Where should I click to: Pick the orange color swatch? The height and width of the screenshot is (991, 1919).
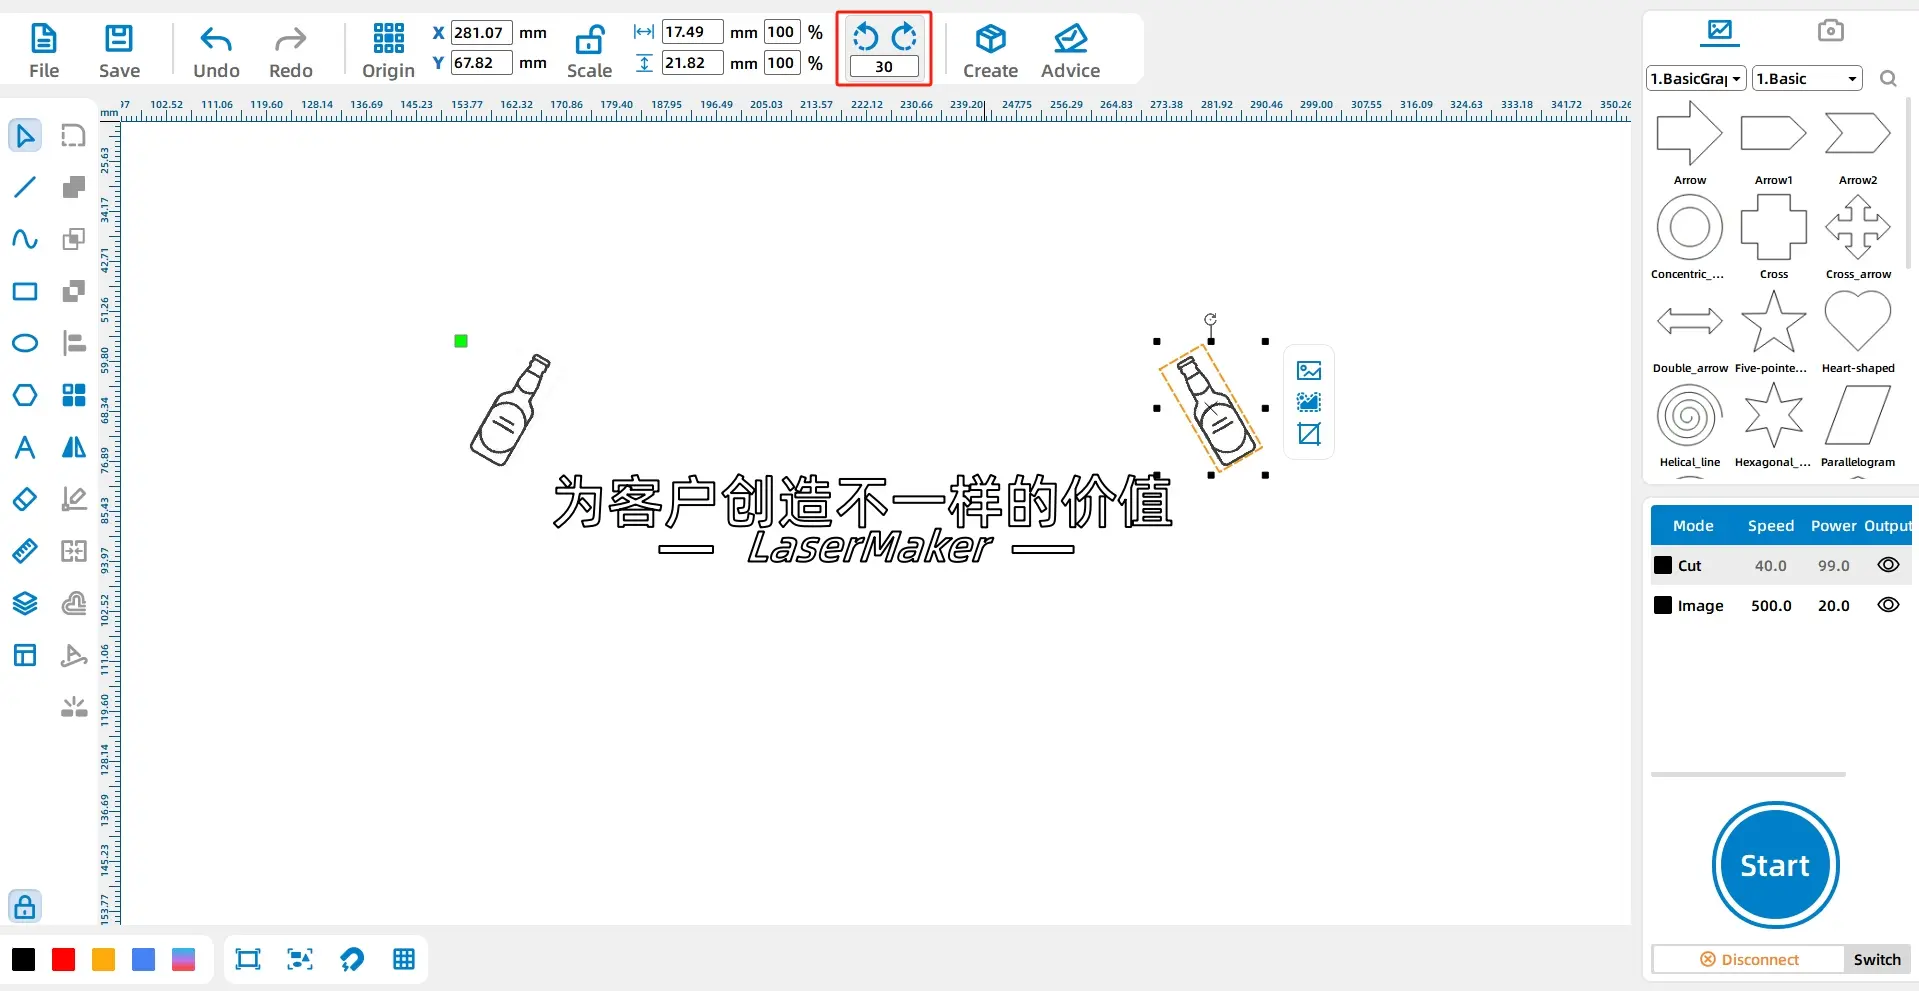click(x=104, y=960)
